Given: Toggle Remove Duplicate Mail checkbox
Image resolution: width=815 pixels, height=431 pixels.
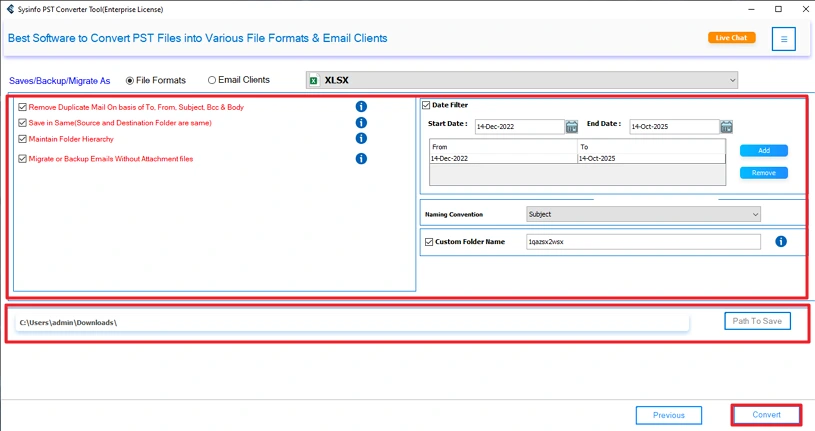Looking at the screenshot, I should [x=22, y=107].
